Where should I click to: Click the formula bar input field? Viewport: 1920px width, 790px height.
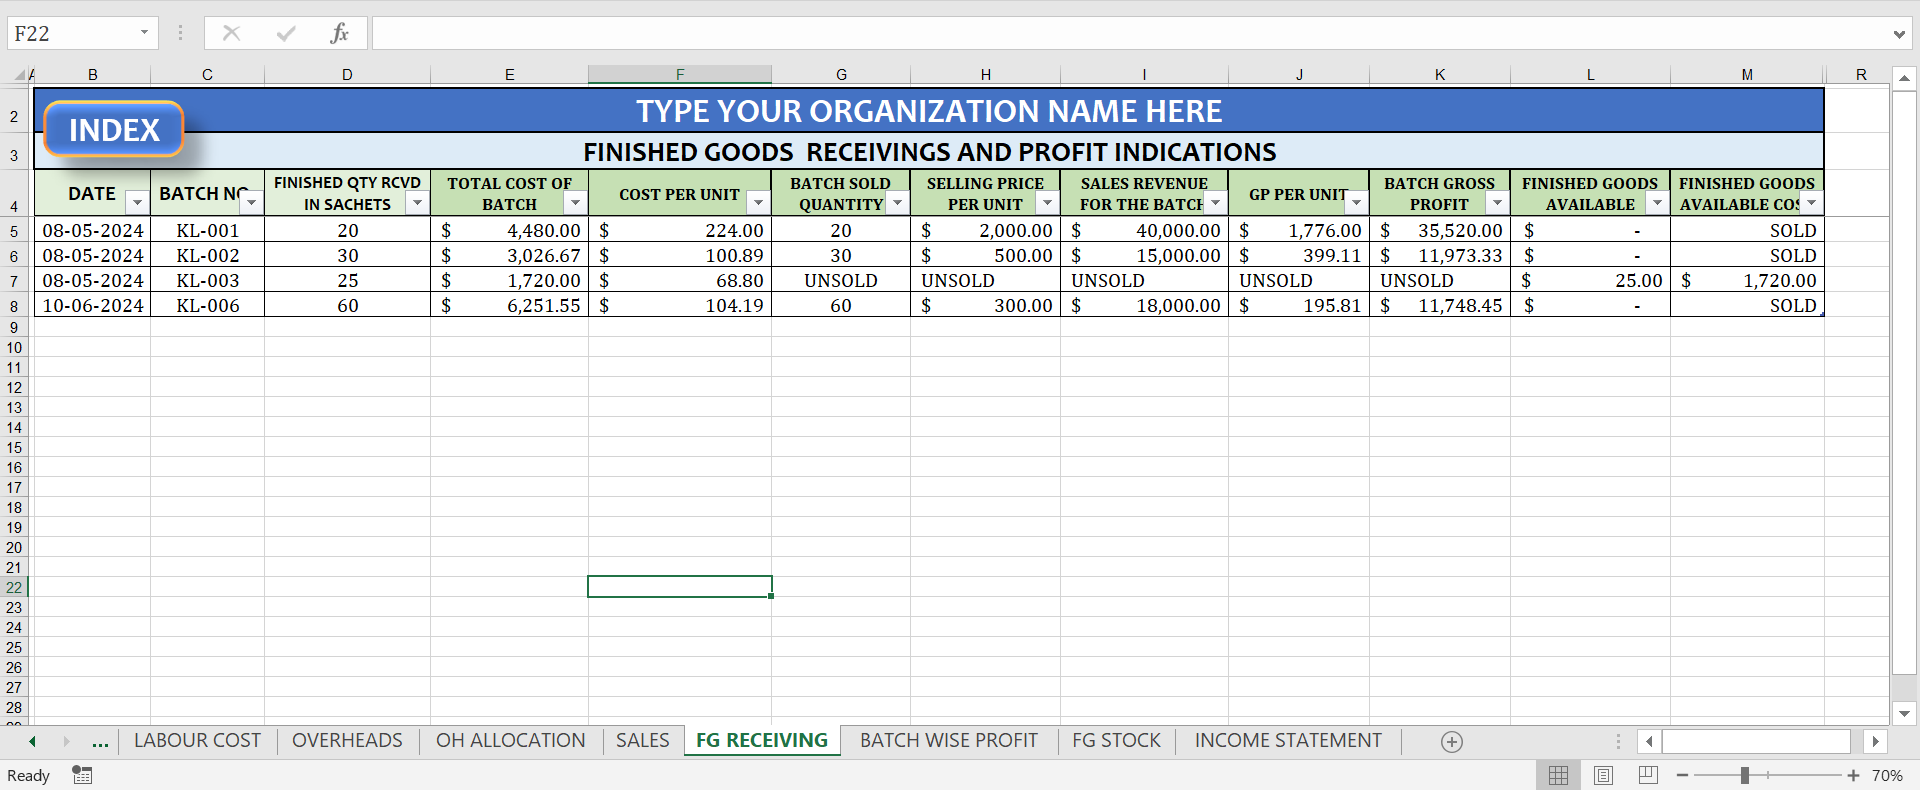1130,33
